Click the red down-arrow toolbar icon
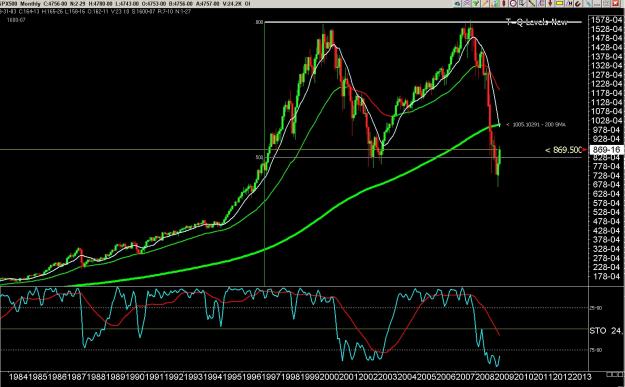Viewport: 625px width, 387px height. pyautogui.click(x=550, y=4)
